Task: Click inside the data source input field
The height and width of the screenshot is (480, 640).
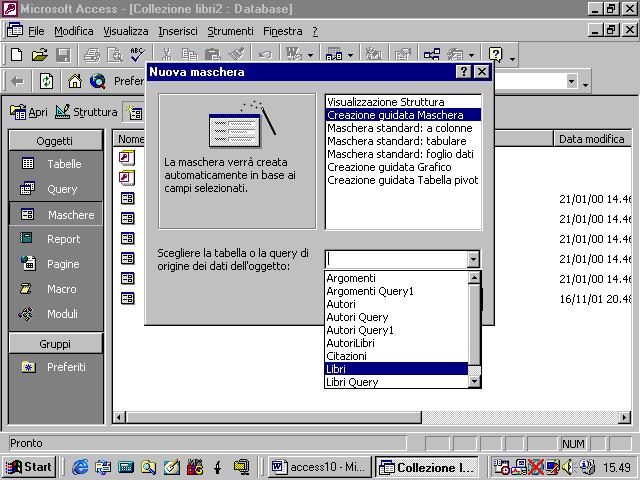Action: (x=397, y=259)
